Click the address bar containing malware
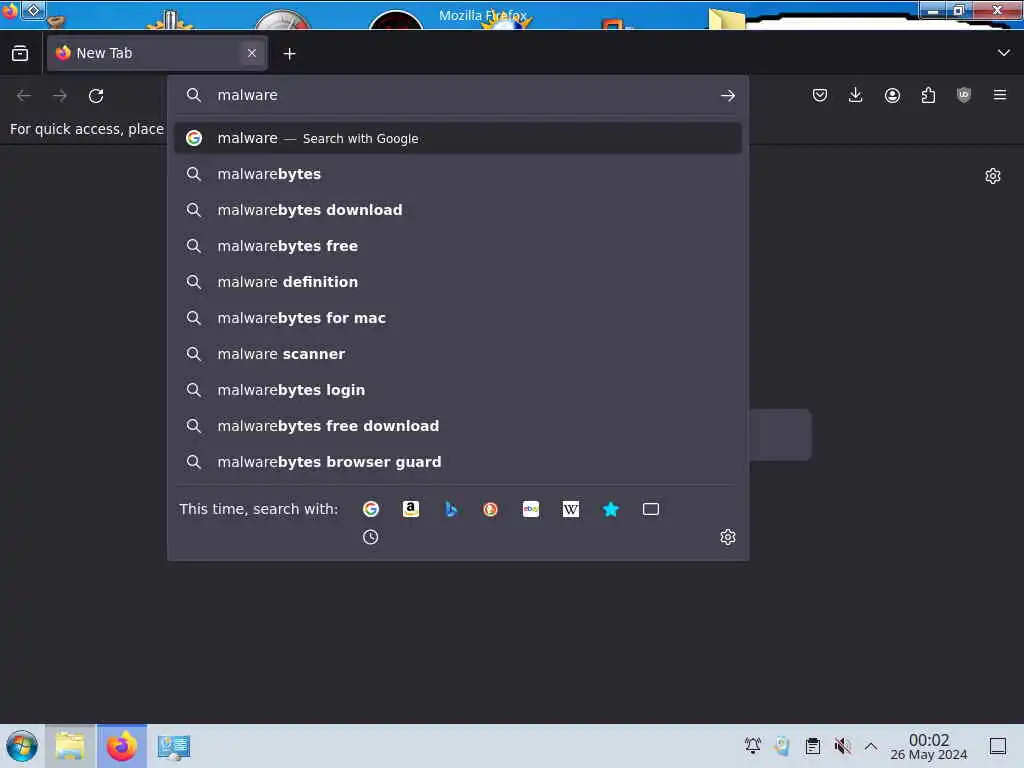1024x768 pixels. pos(457,95)
